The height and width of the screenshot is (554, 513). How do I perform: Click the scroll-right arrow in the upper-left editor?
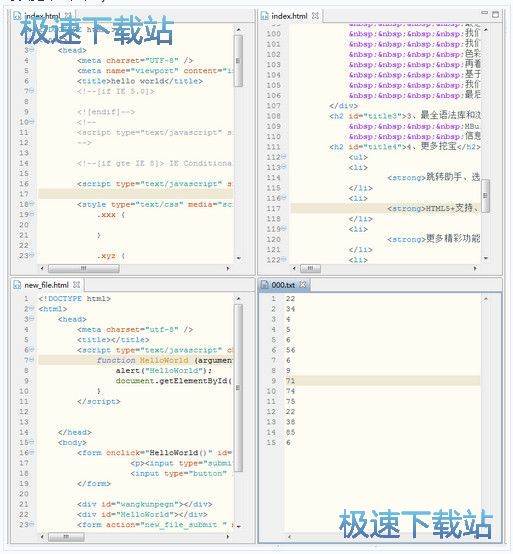point(228,269)
